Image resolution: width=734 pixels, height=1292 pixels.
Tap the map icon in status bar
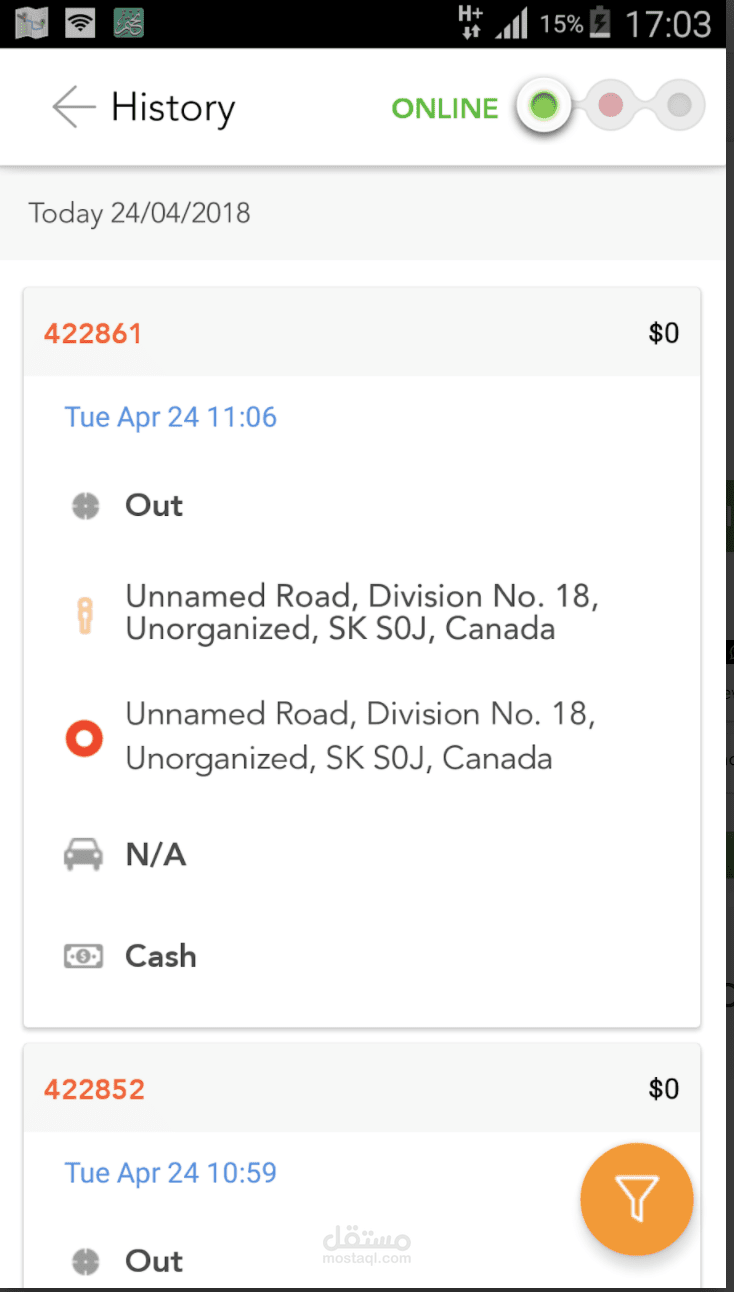pos(32,22)
